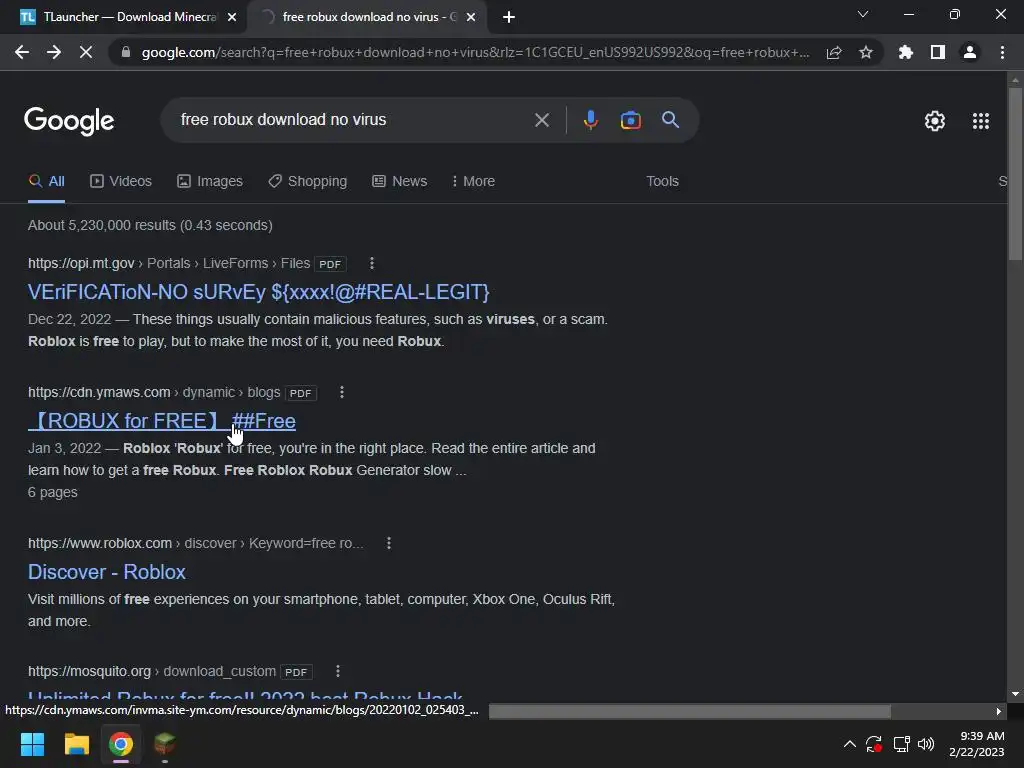Switch to News results
Viewport: 1024px width, 768px height.
(400, 182)
